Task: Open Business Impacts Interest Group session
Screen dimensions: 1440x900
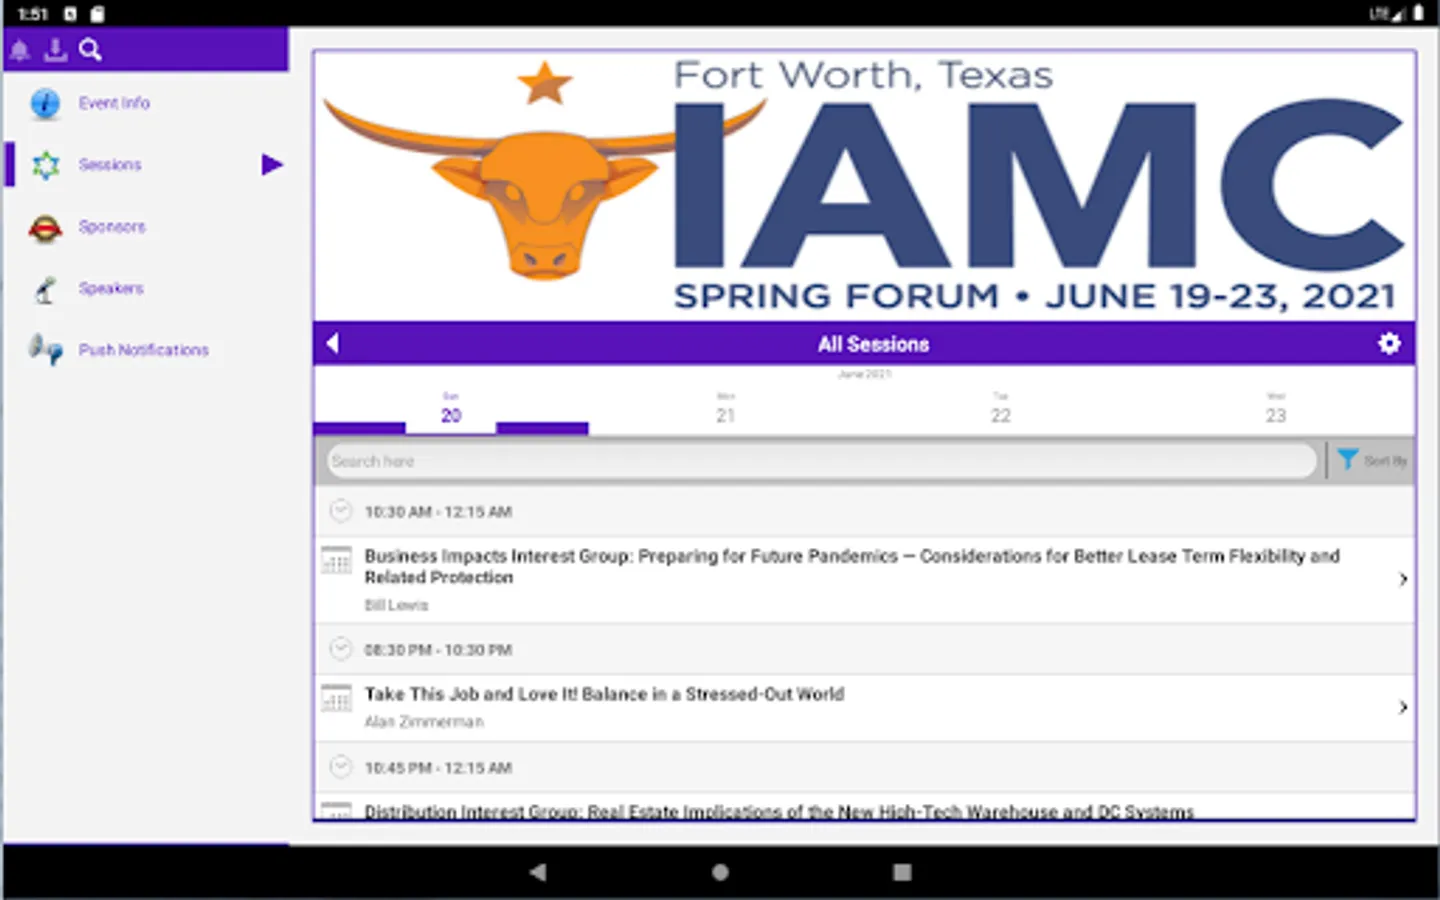Action: point(865,580)
